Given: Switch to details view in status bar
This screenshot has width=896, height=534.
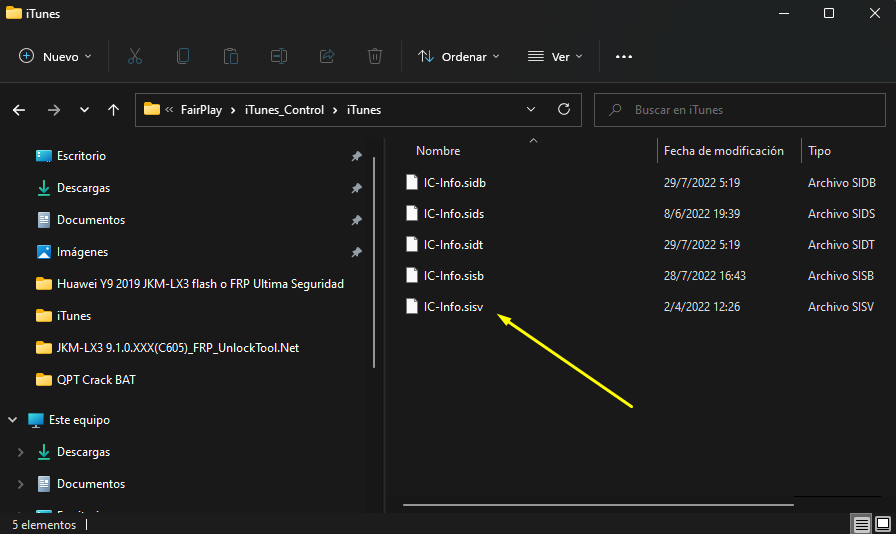Looking at the screenshot, I should click(861, 524).
